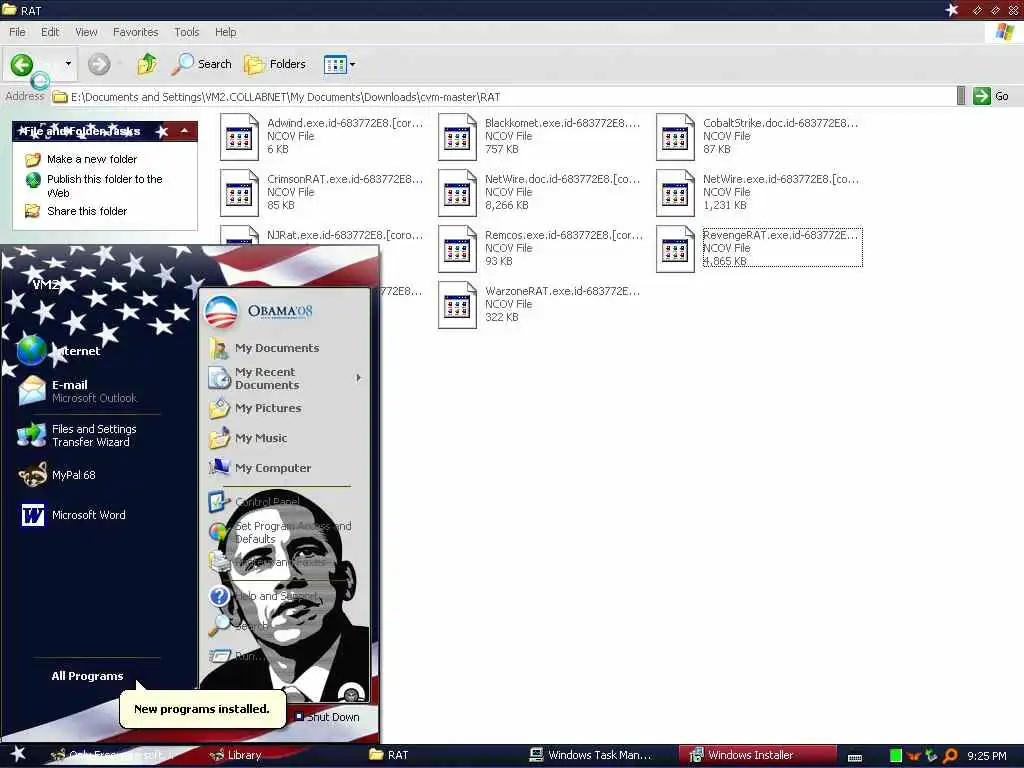
Task: Select the CobaltStrike.doc file icon
Action: pyautogui.click(x=675, y=137)
